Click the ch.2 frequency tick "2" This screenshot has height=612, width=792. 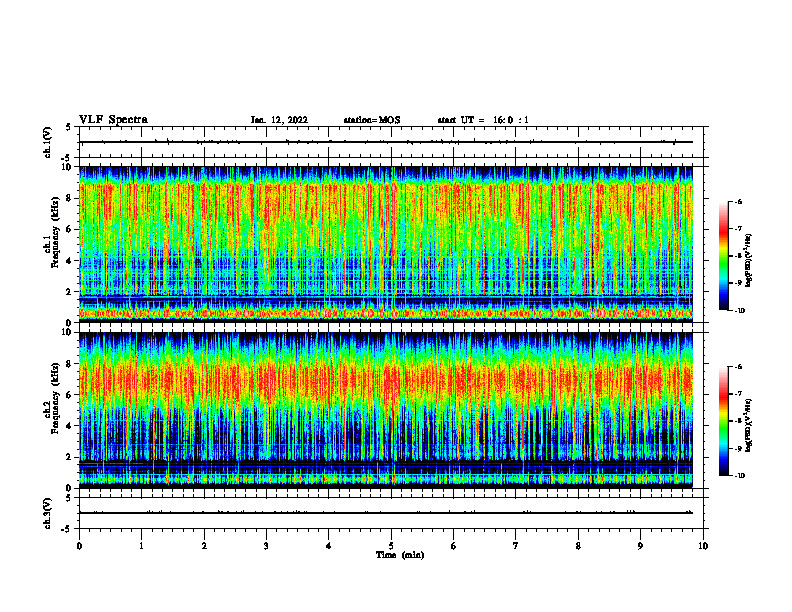coord(70,457)
